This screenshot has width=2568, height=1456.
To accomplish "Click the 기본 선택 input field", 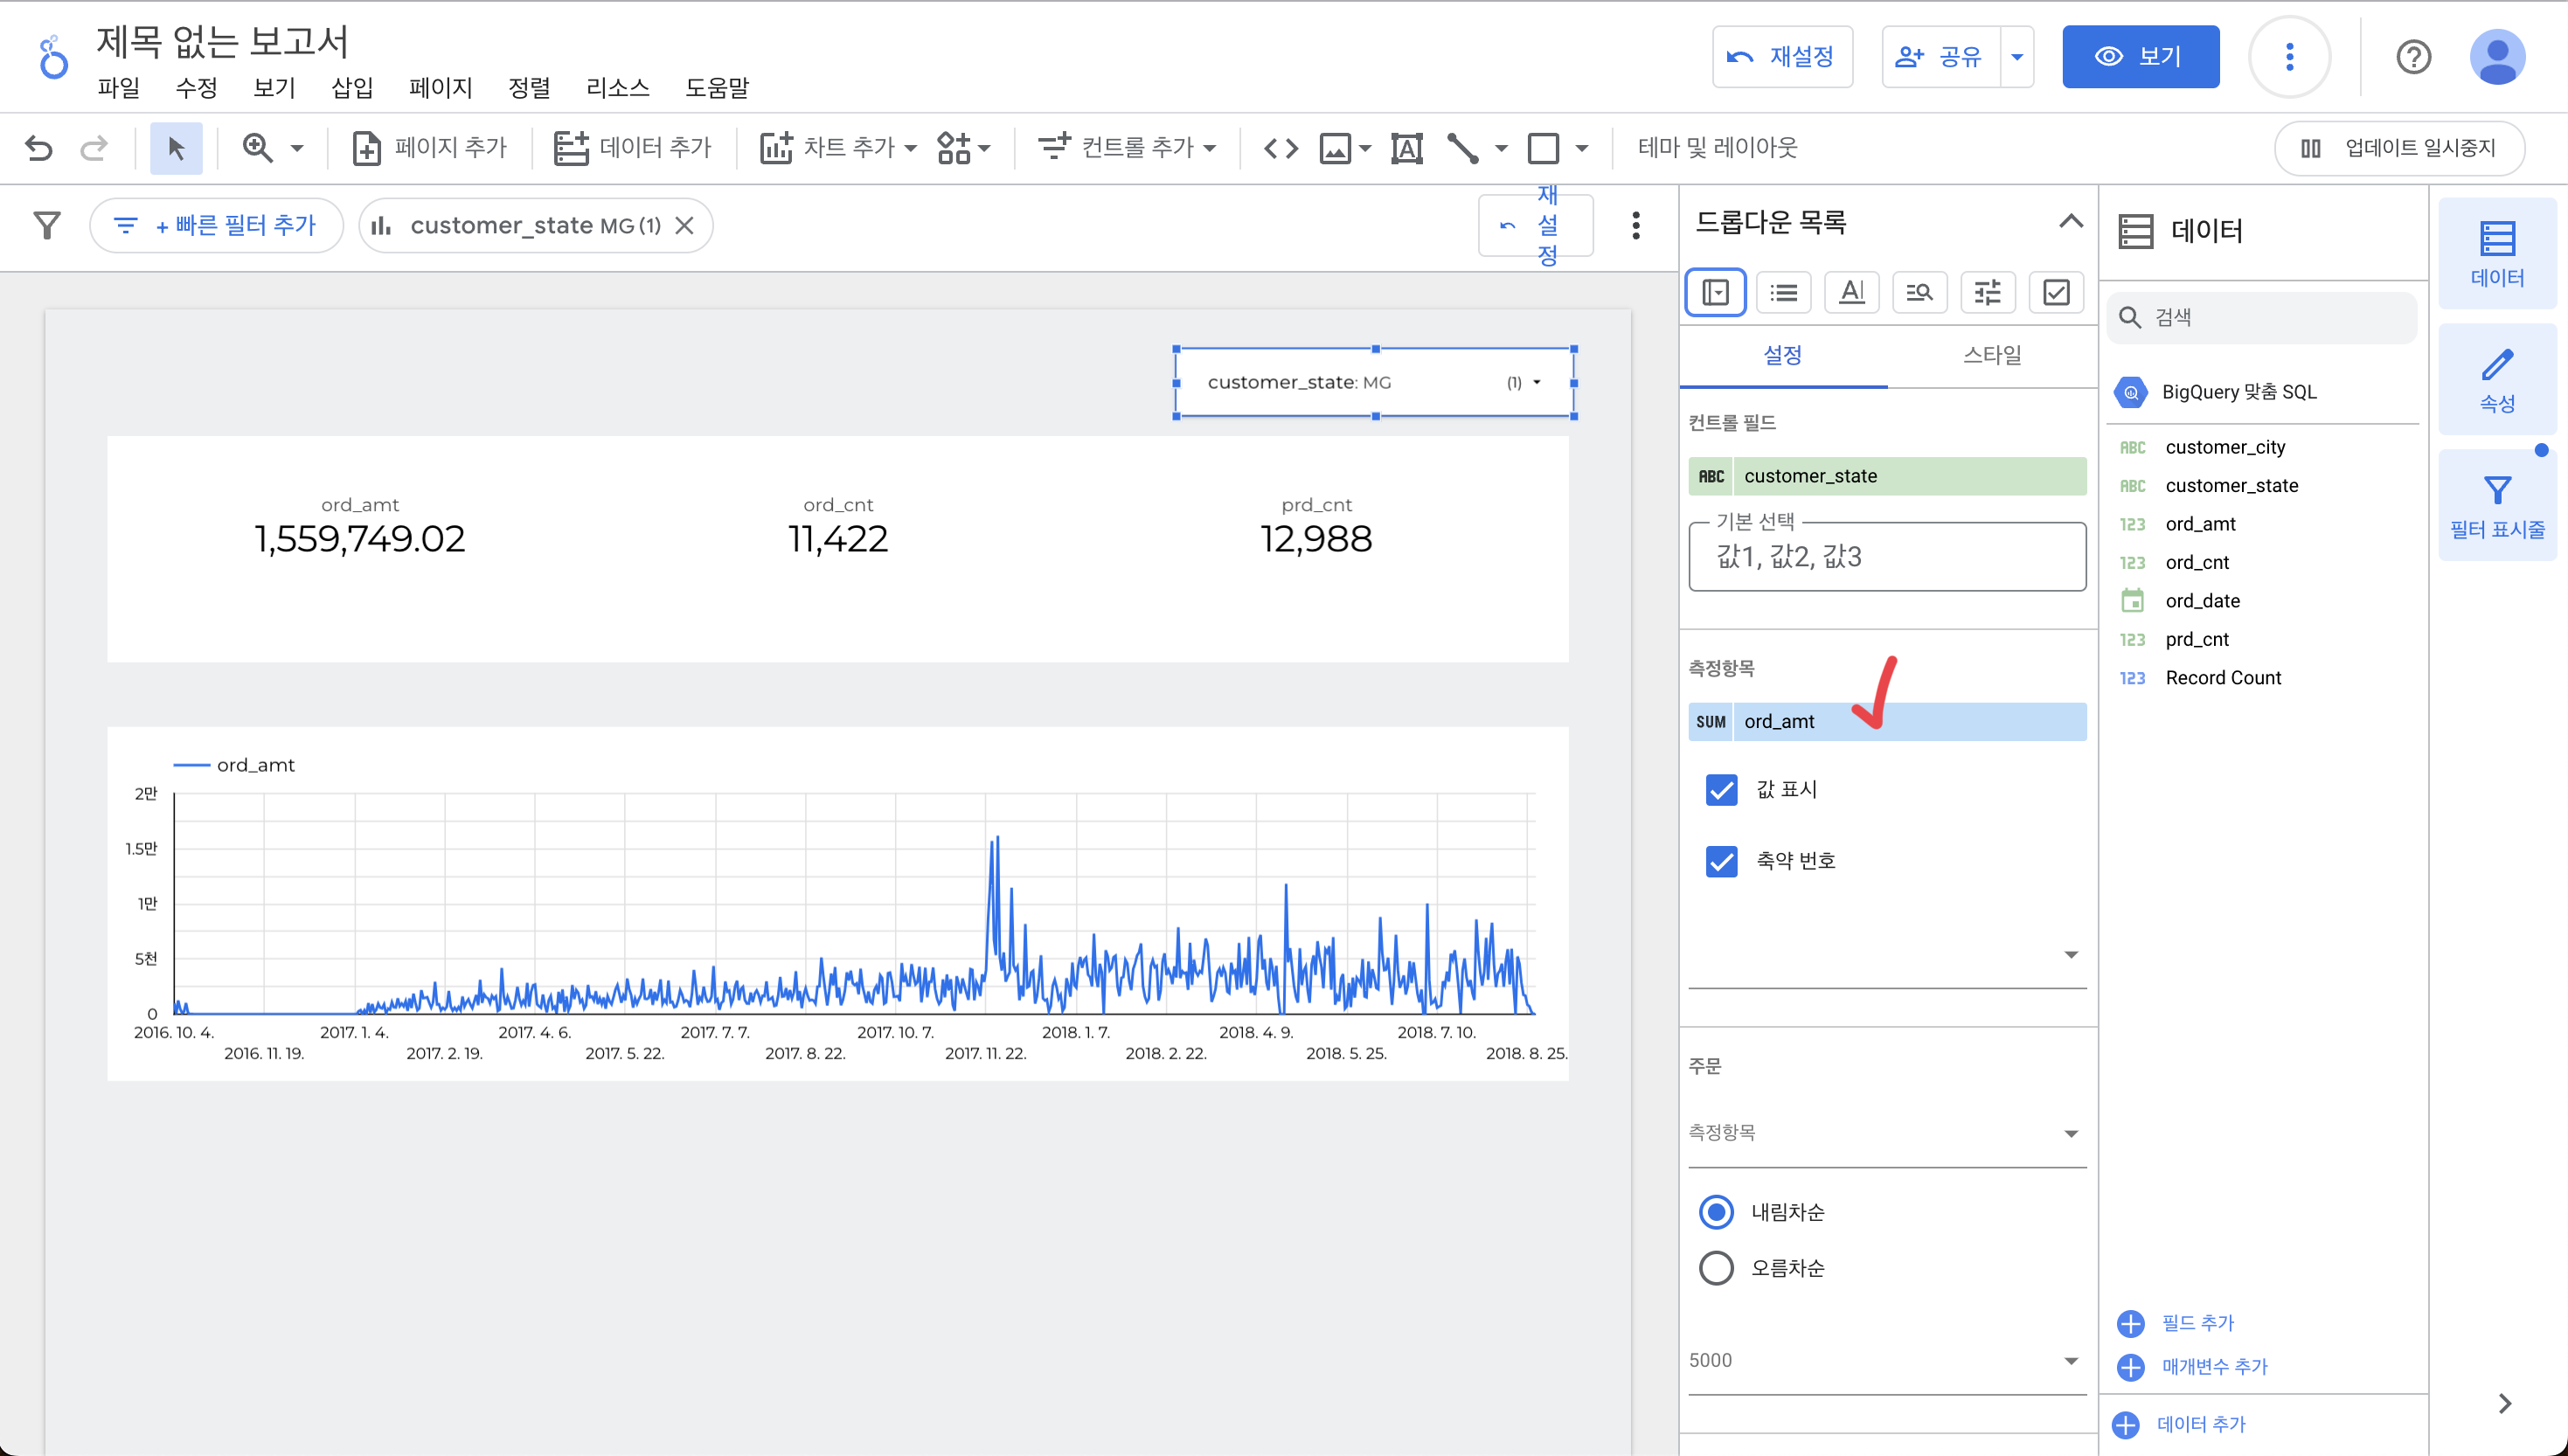I will (1886, 557).
